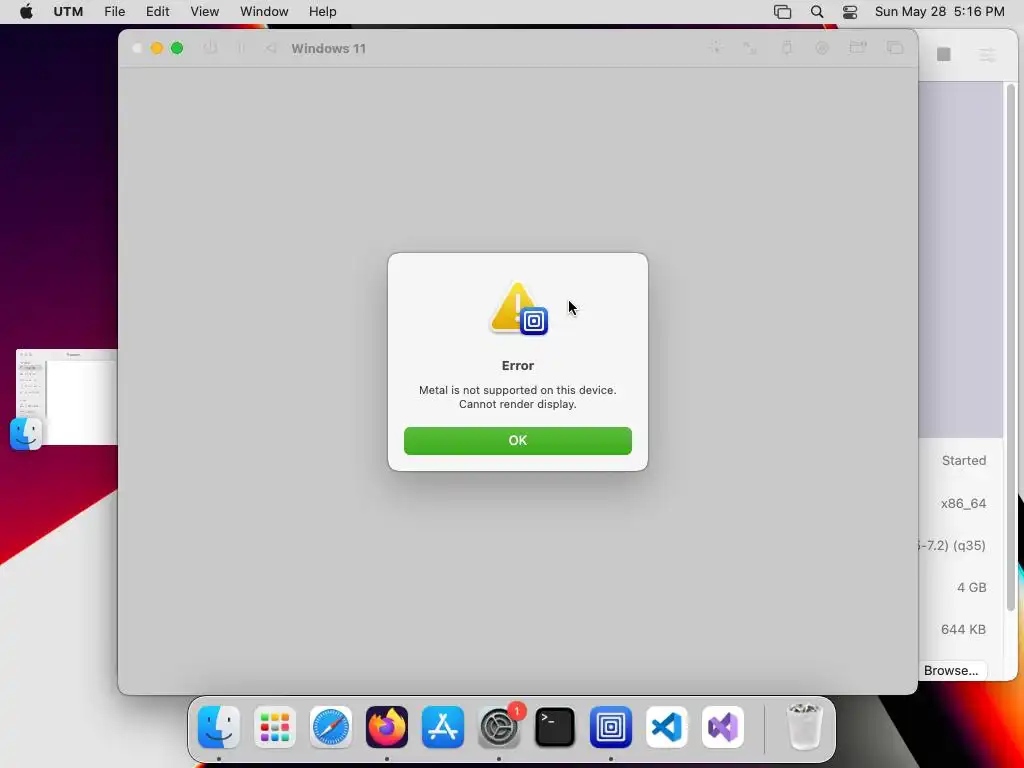This screenshot has width=1024, height=768.
Task: Click the resize display arrows toolbar icon
Action: point(750,48)
